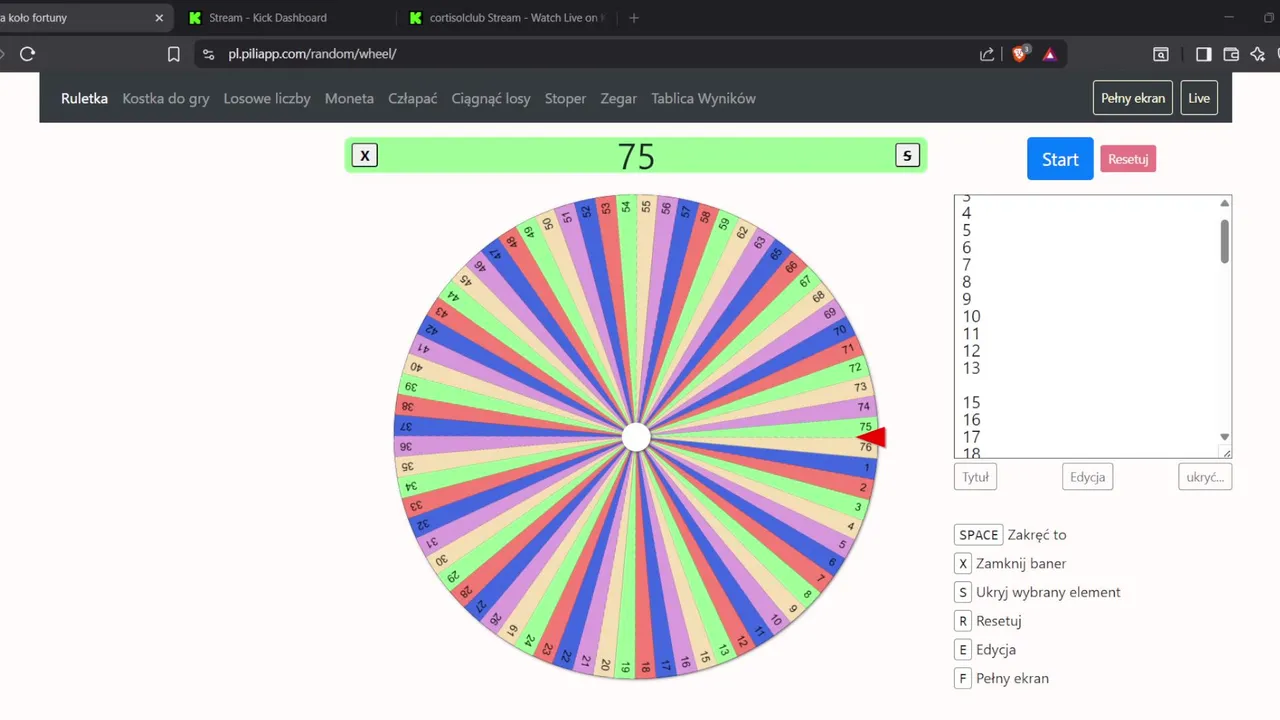The height and width of the screenshot is (720, 1280).
Task: Click the ukryć button below list
Action: tap(1205, 477)
